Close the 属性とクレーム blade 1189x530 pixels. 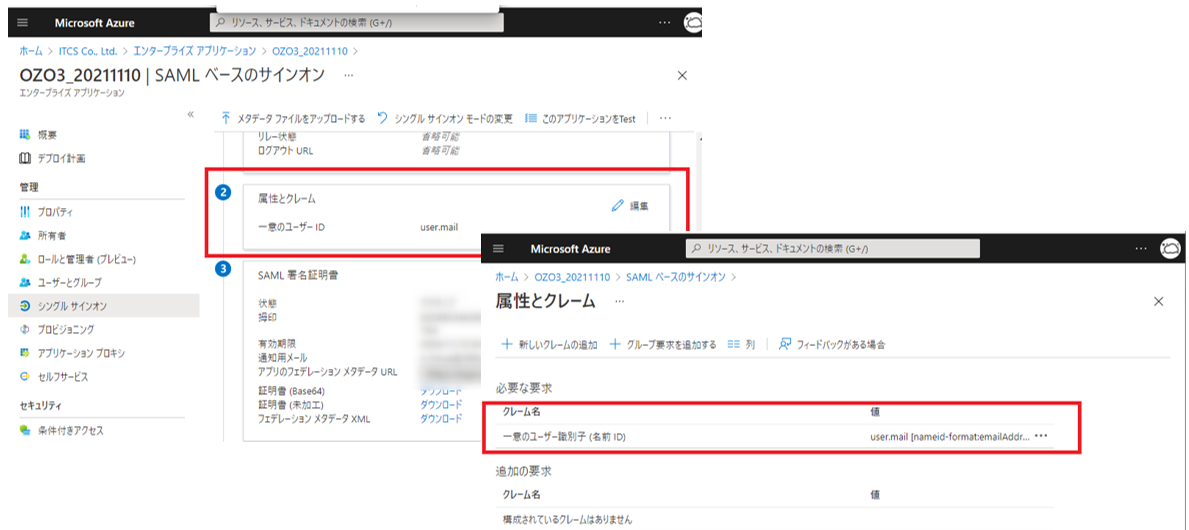tap(1158, 301)
